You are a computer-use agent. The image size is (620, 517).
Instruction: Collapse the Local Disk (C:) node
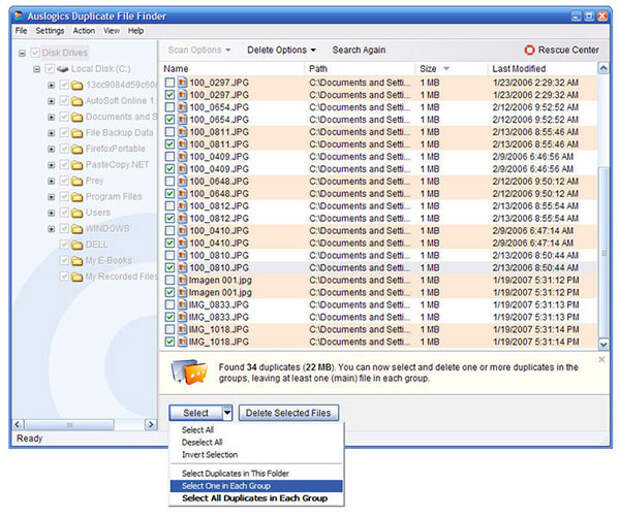(x=37, y=69)
